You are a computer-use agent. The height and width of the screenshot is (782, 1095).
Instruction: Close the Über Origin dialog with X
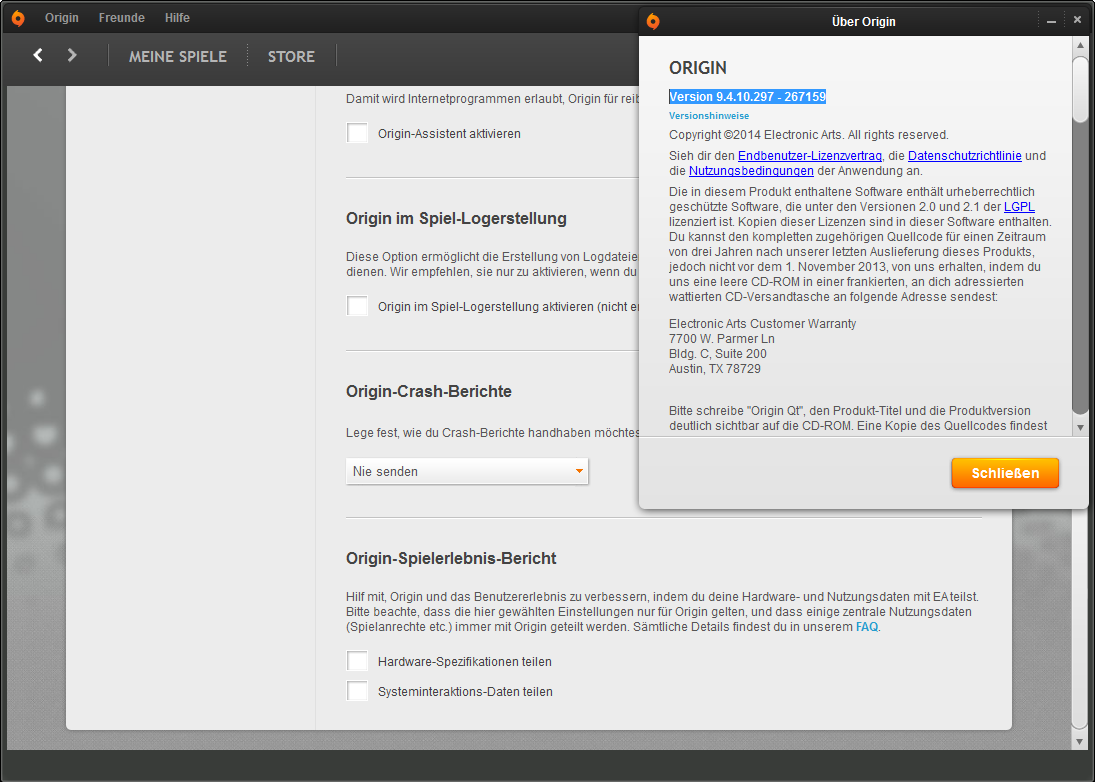(1077, 20)
